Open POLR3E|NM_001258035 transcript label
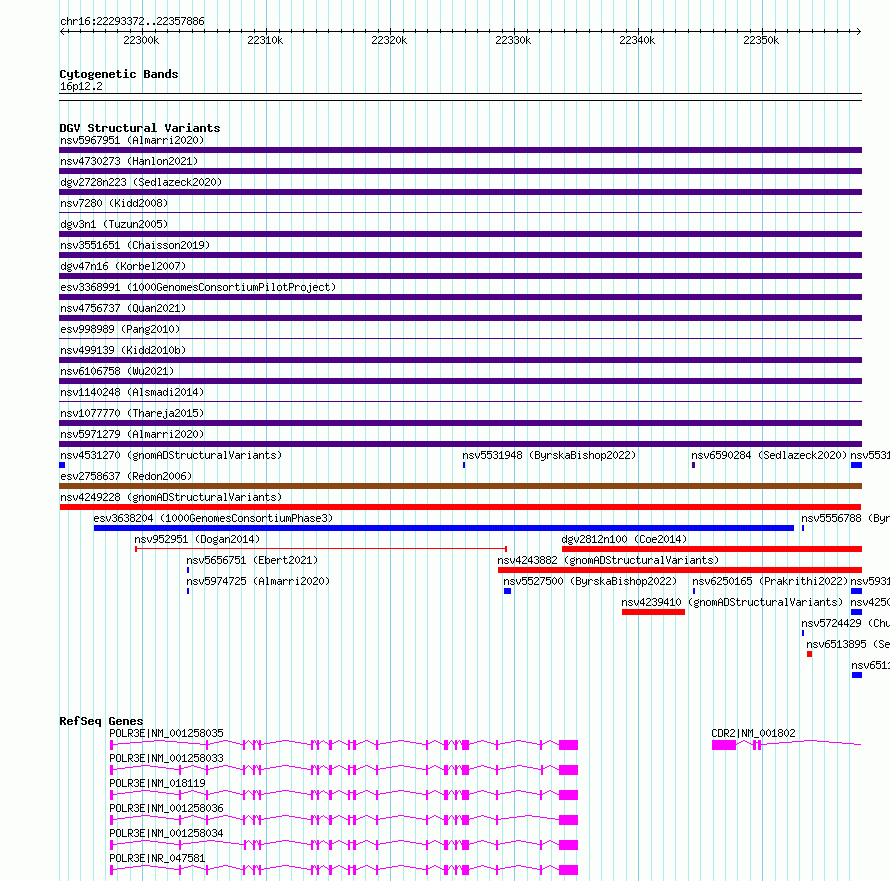Viewport: 890px width, 881px height. tap(166, 733)
